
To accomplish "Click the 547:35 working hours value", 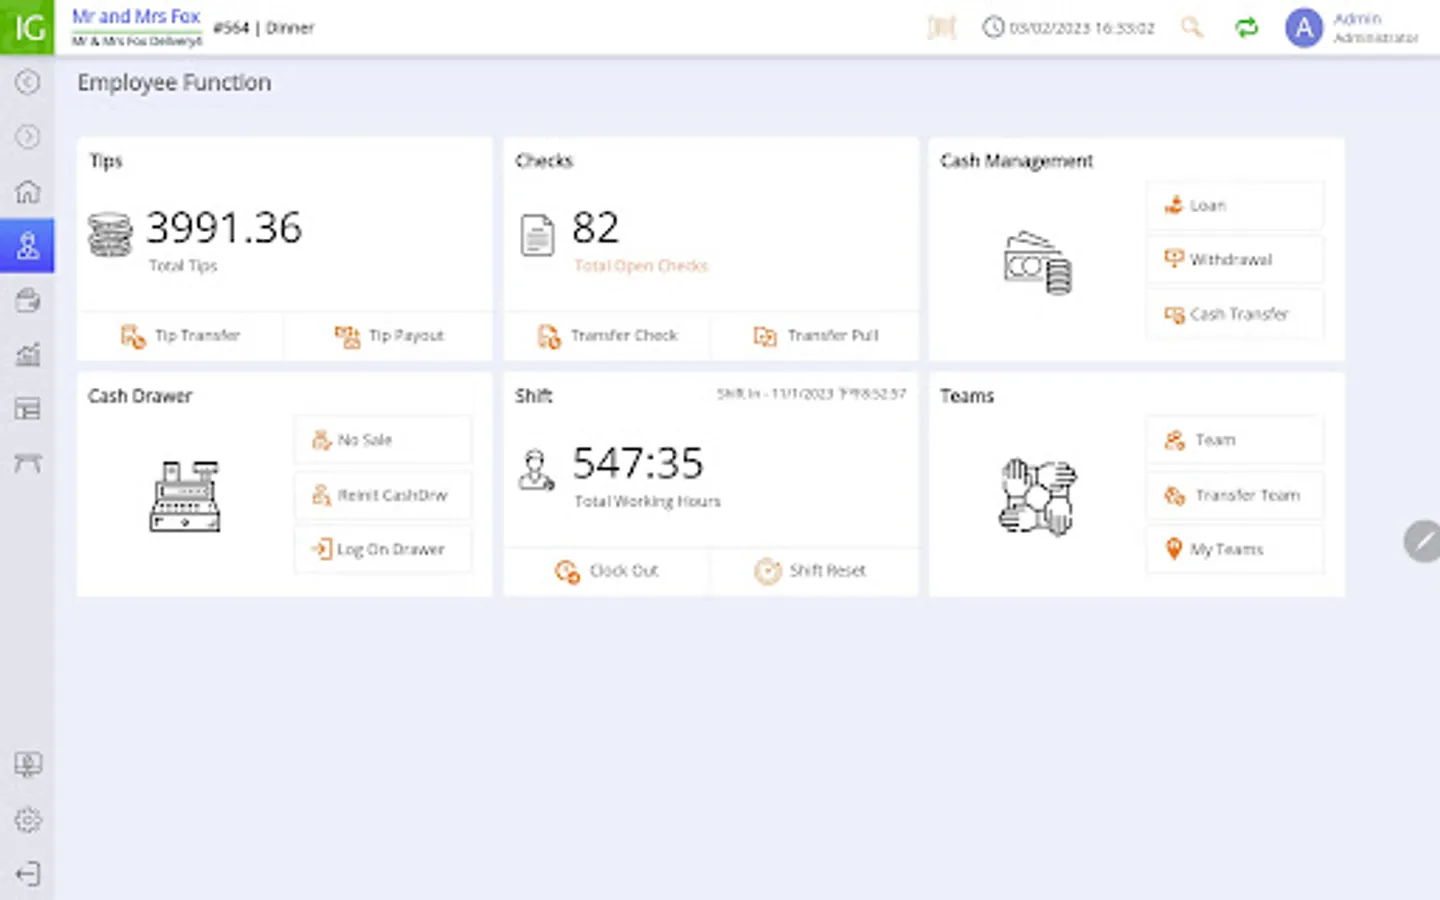I will pos(638,463).
